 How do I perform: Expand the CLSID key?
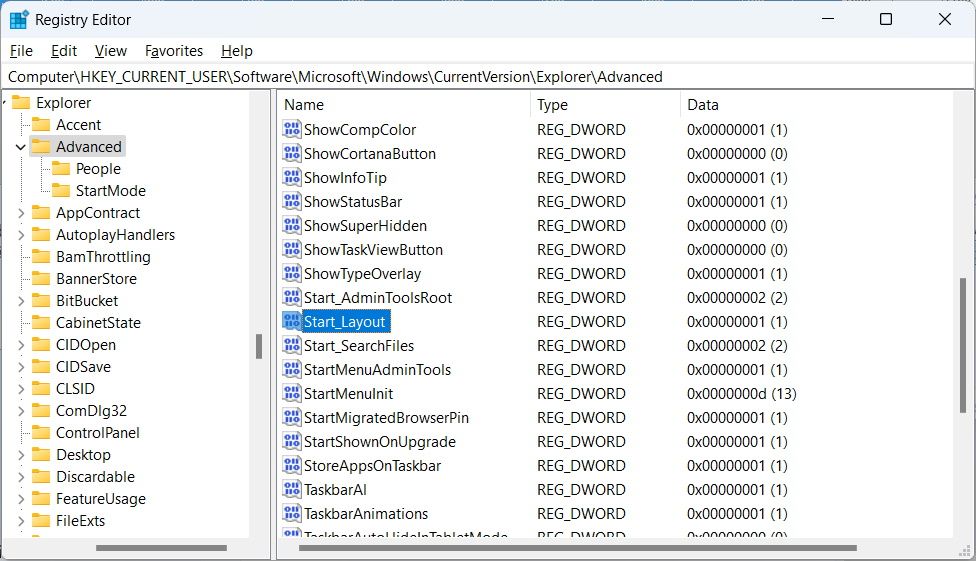[21, 389]
